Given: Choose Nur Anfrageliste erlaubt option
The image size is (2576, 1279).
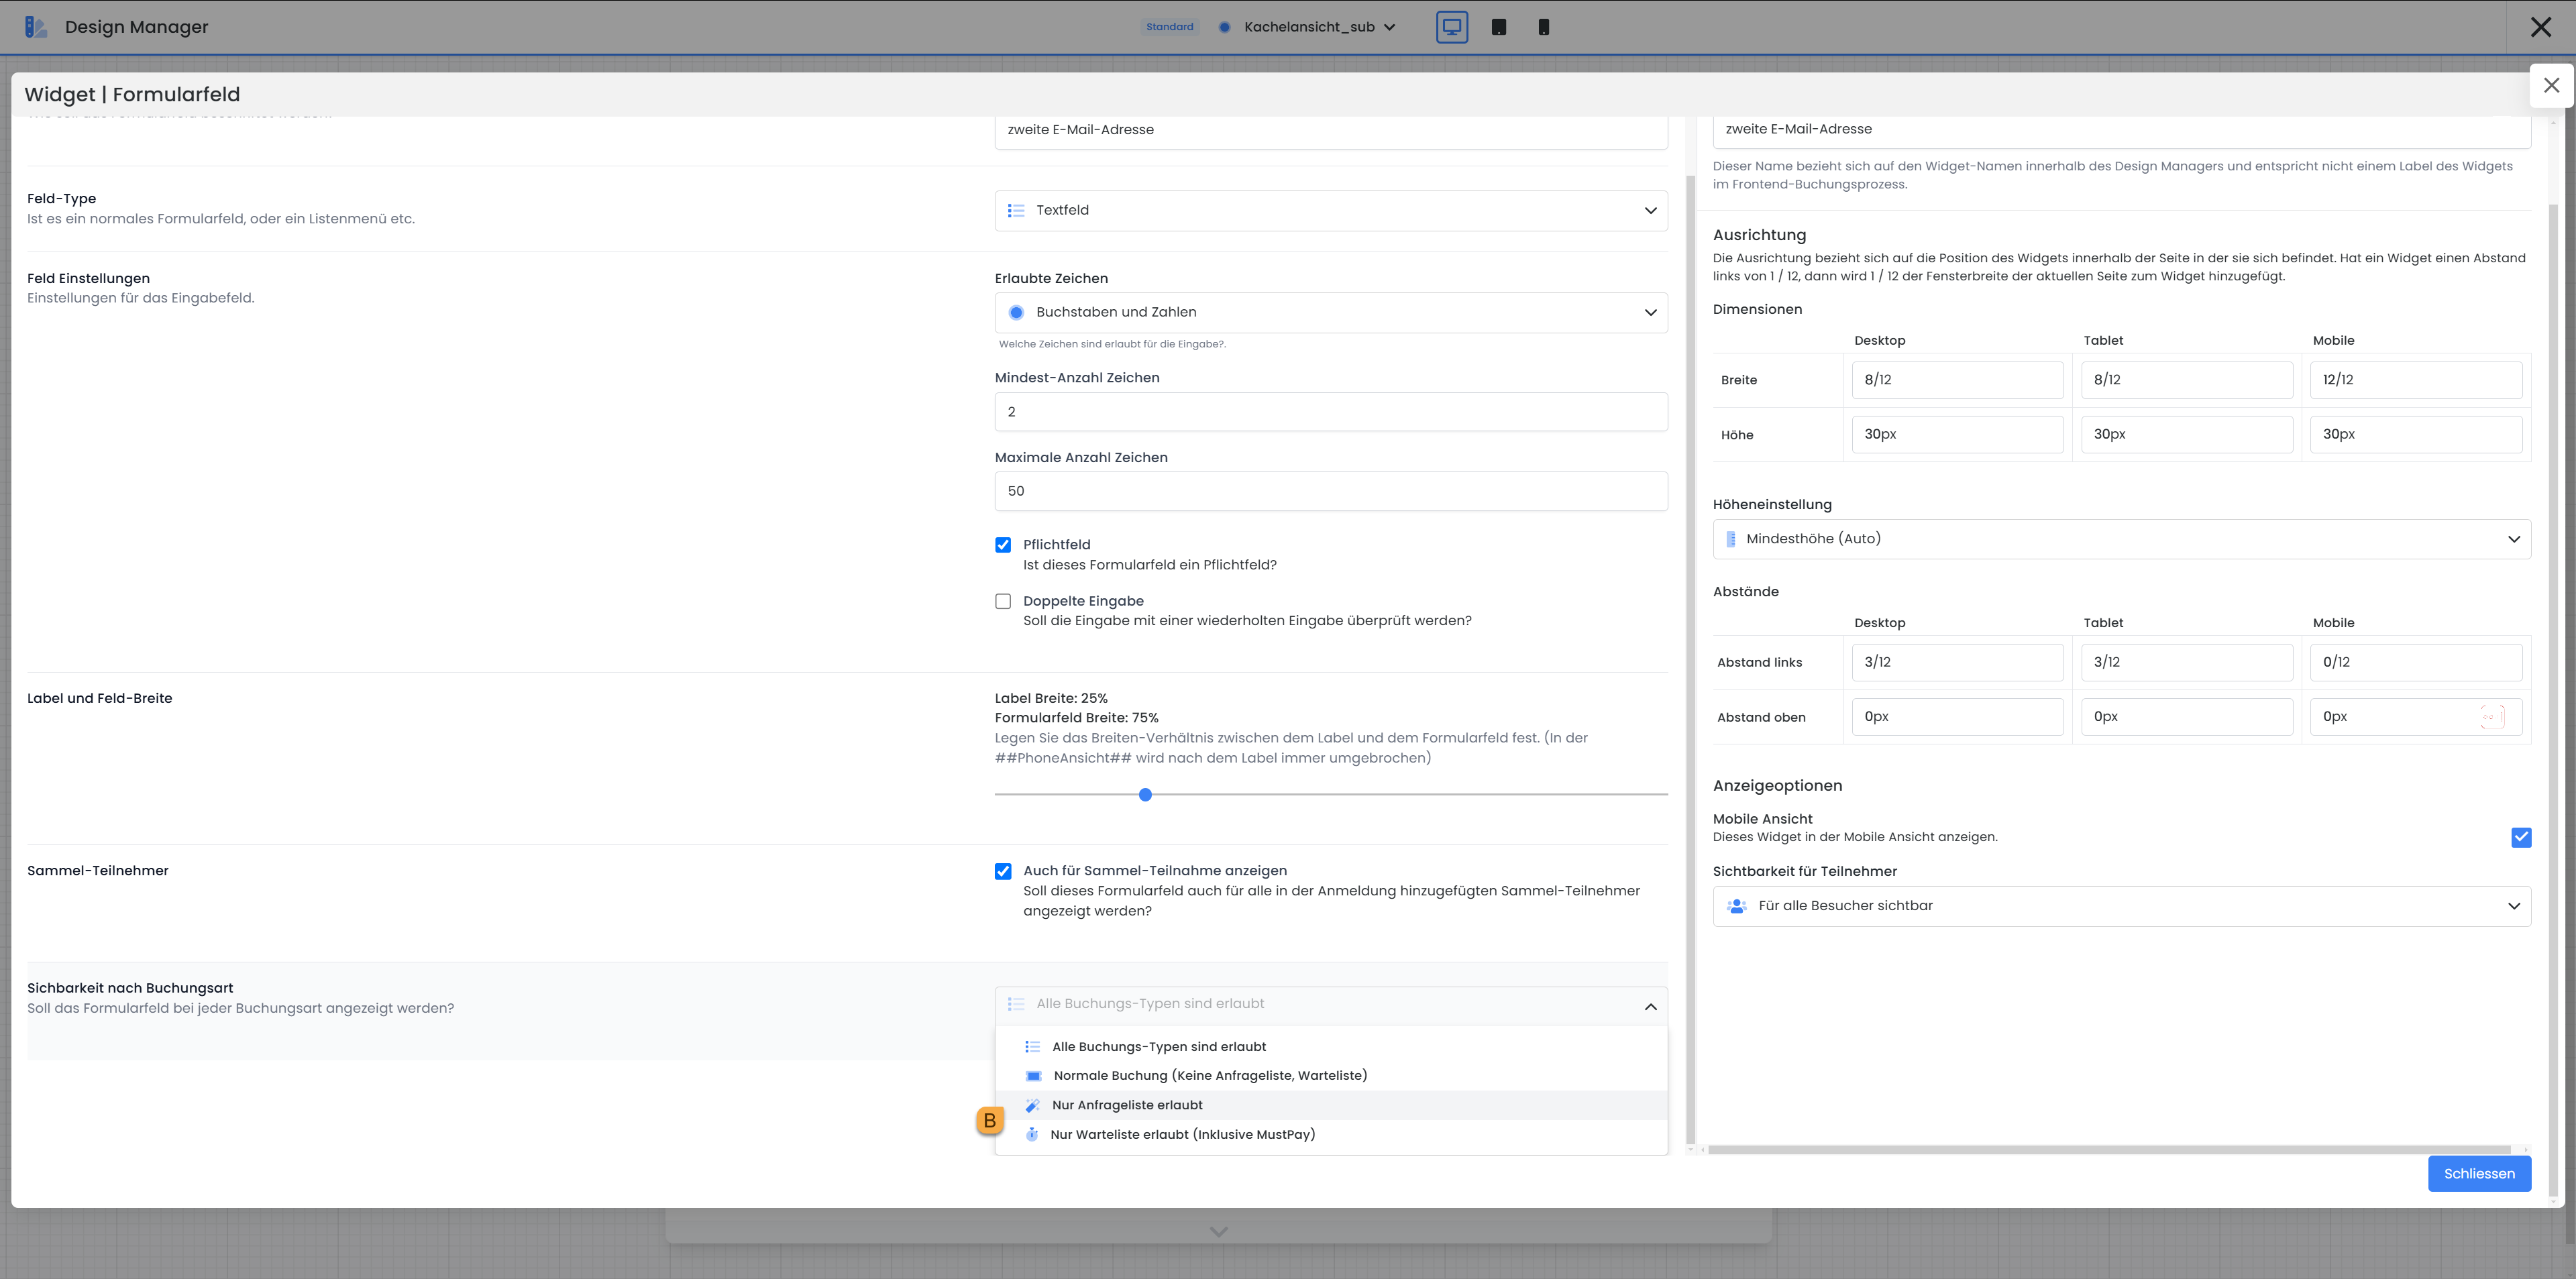Looking at the screenshot, I should coord(1127,1105).
